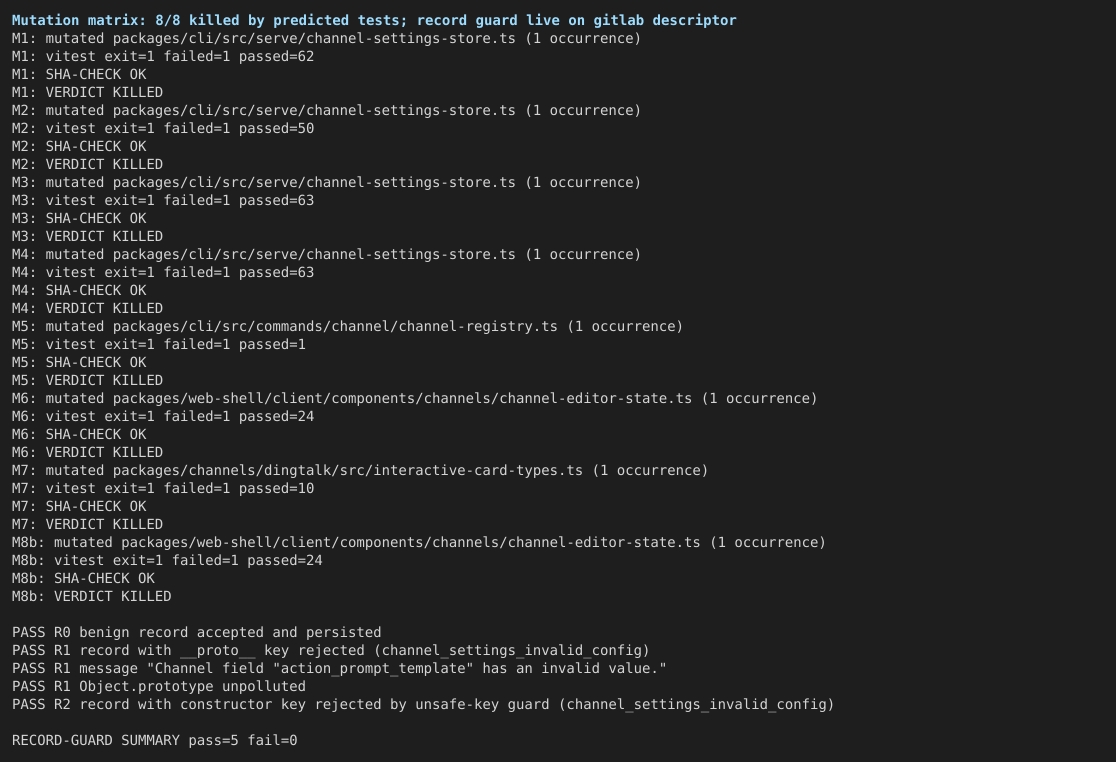Click the PASS R1 __proto__ key rejected line

(x=331, y=650)
